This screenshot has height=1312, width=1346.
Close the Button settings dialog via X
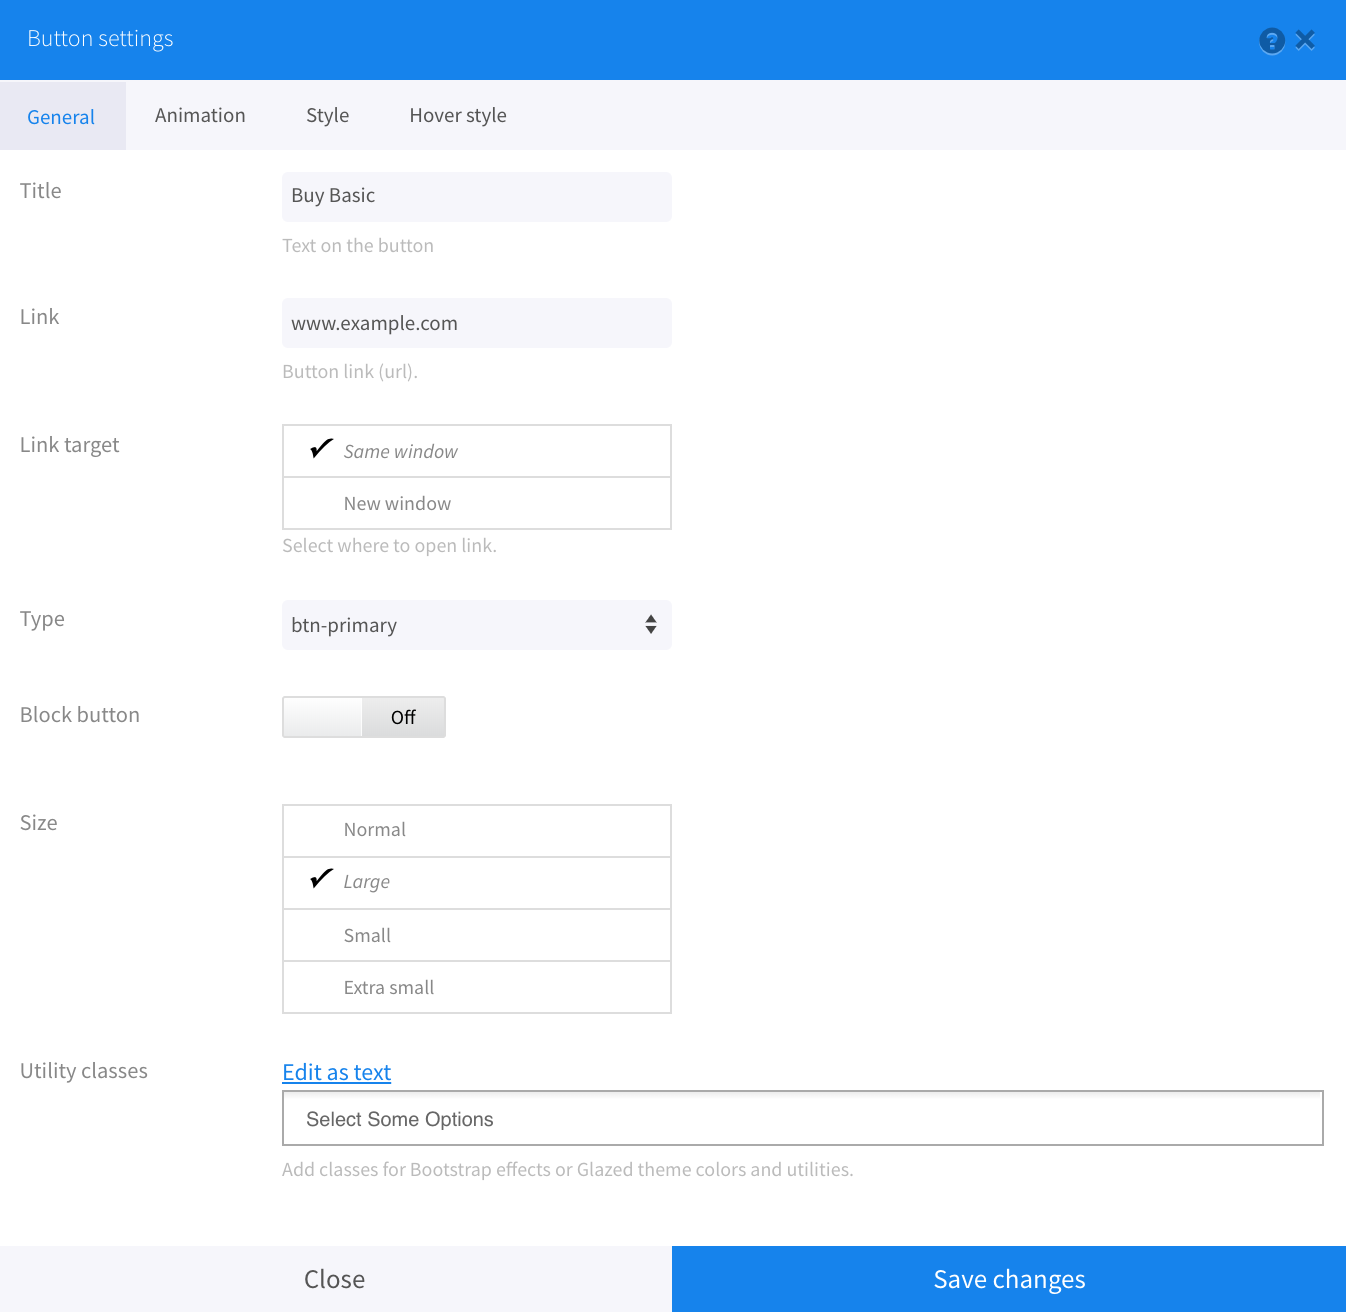[x=1305, y=40]
